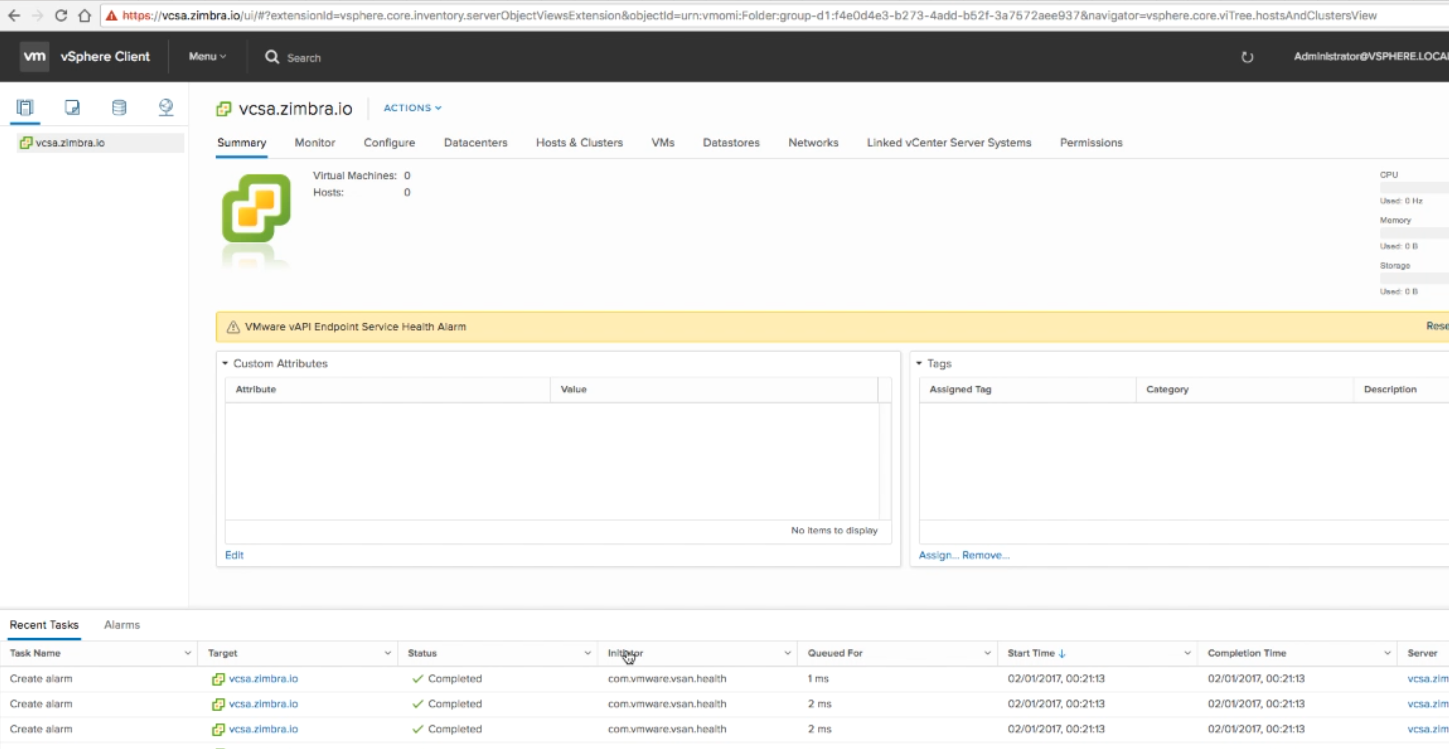
Task: Click the VMware vAPI Endpoint Service Health Alarm text
Action: [x=355, y=327]
